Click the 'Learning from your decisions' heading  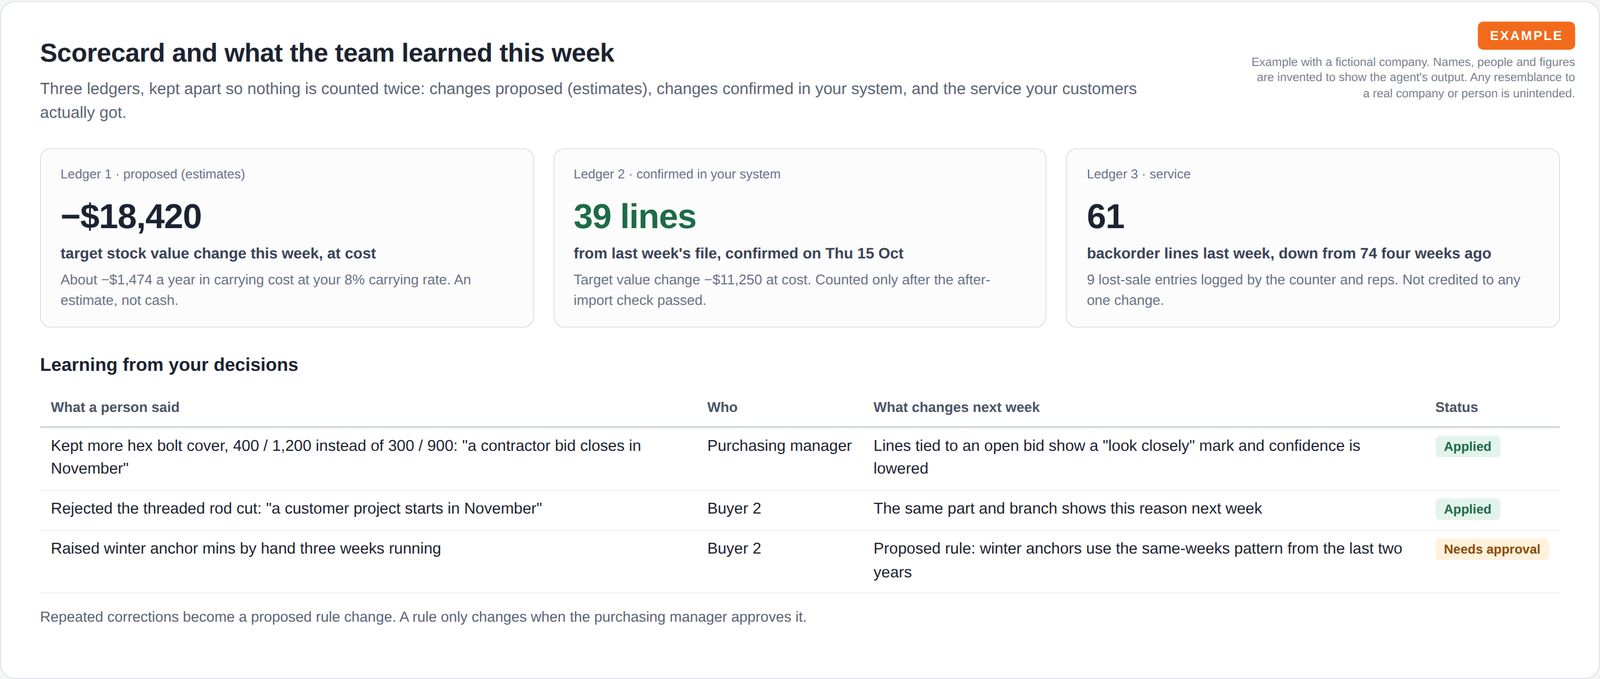pyautogui.click(x=169, y=365)
